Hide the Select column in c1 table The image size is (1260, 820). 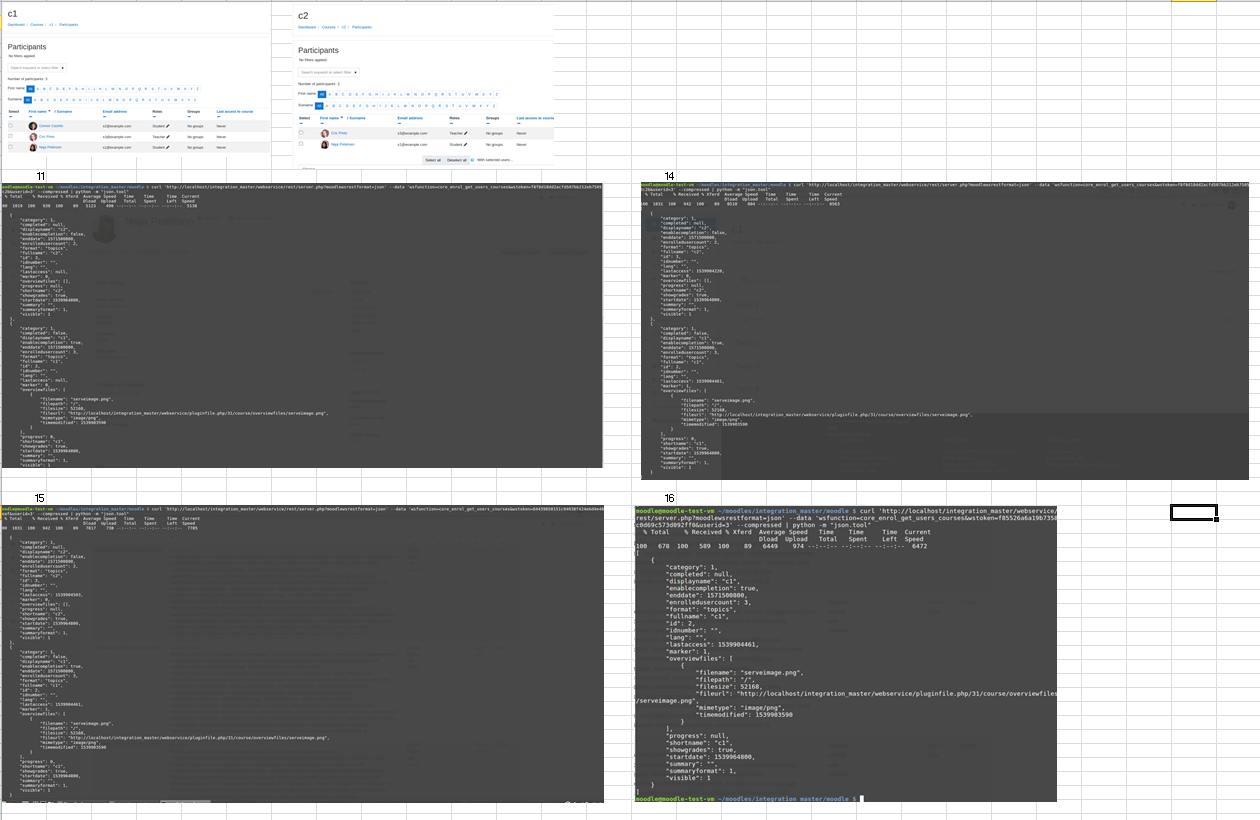9,116
